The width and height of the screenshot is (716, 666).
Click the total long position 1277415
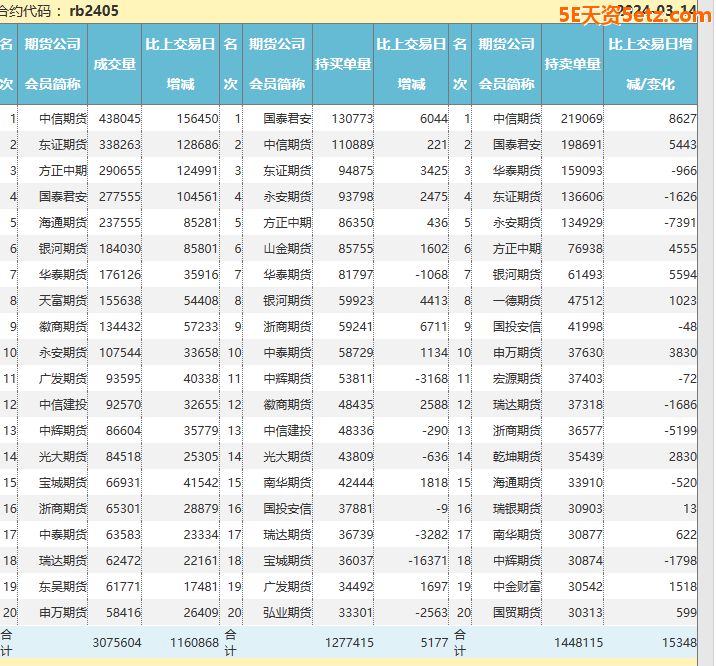coord(344,643)
